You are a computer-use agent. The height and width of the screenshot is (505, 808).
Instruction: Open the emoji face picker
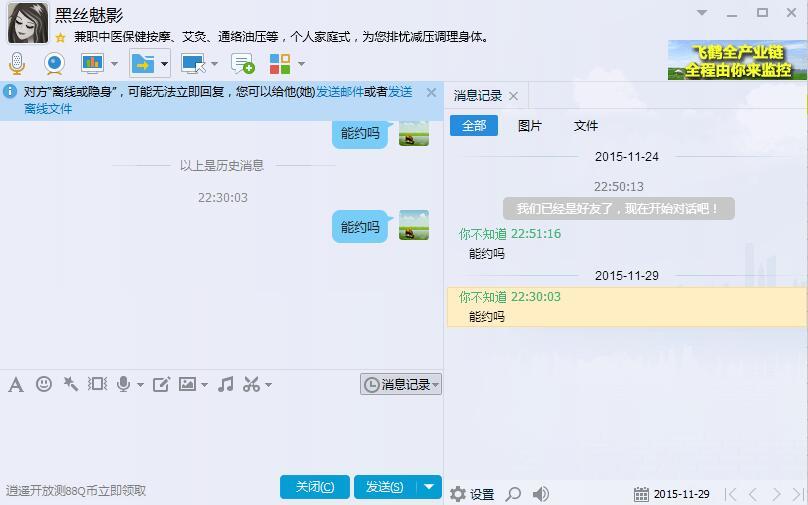[x=44, y=384]
